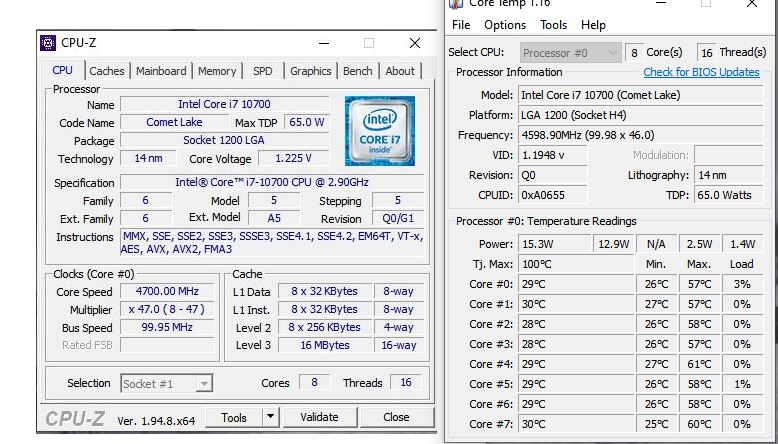Click the Max TDP value 65.0 W
This screenshot has height=444, width=778.
[307, 122]
